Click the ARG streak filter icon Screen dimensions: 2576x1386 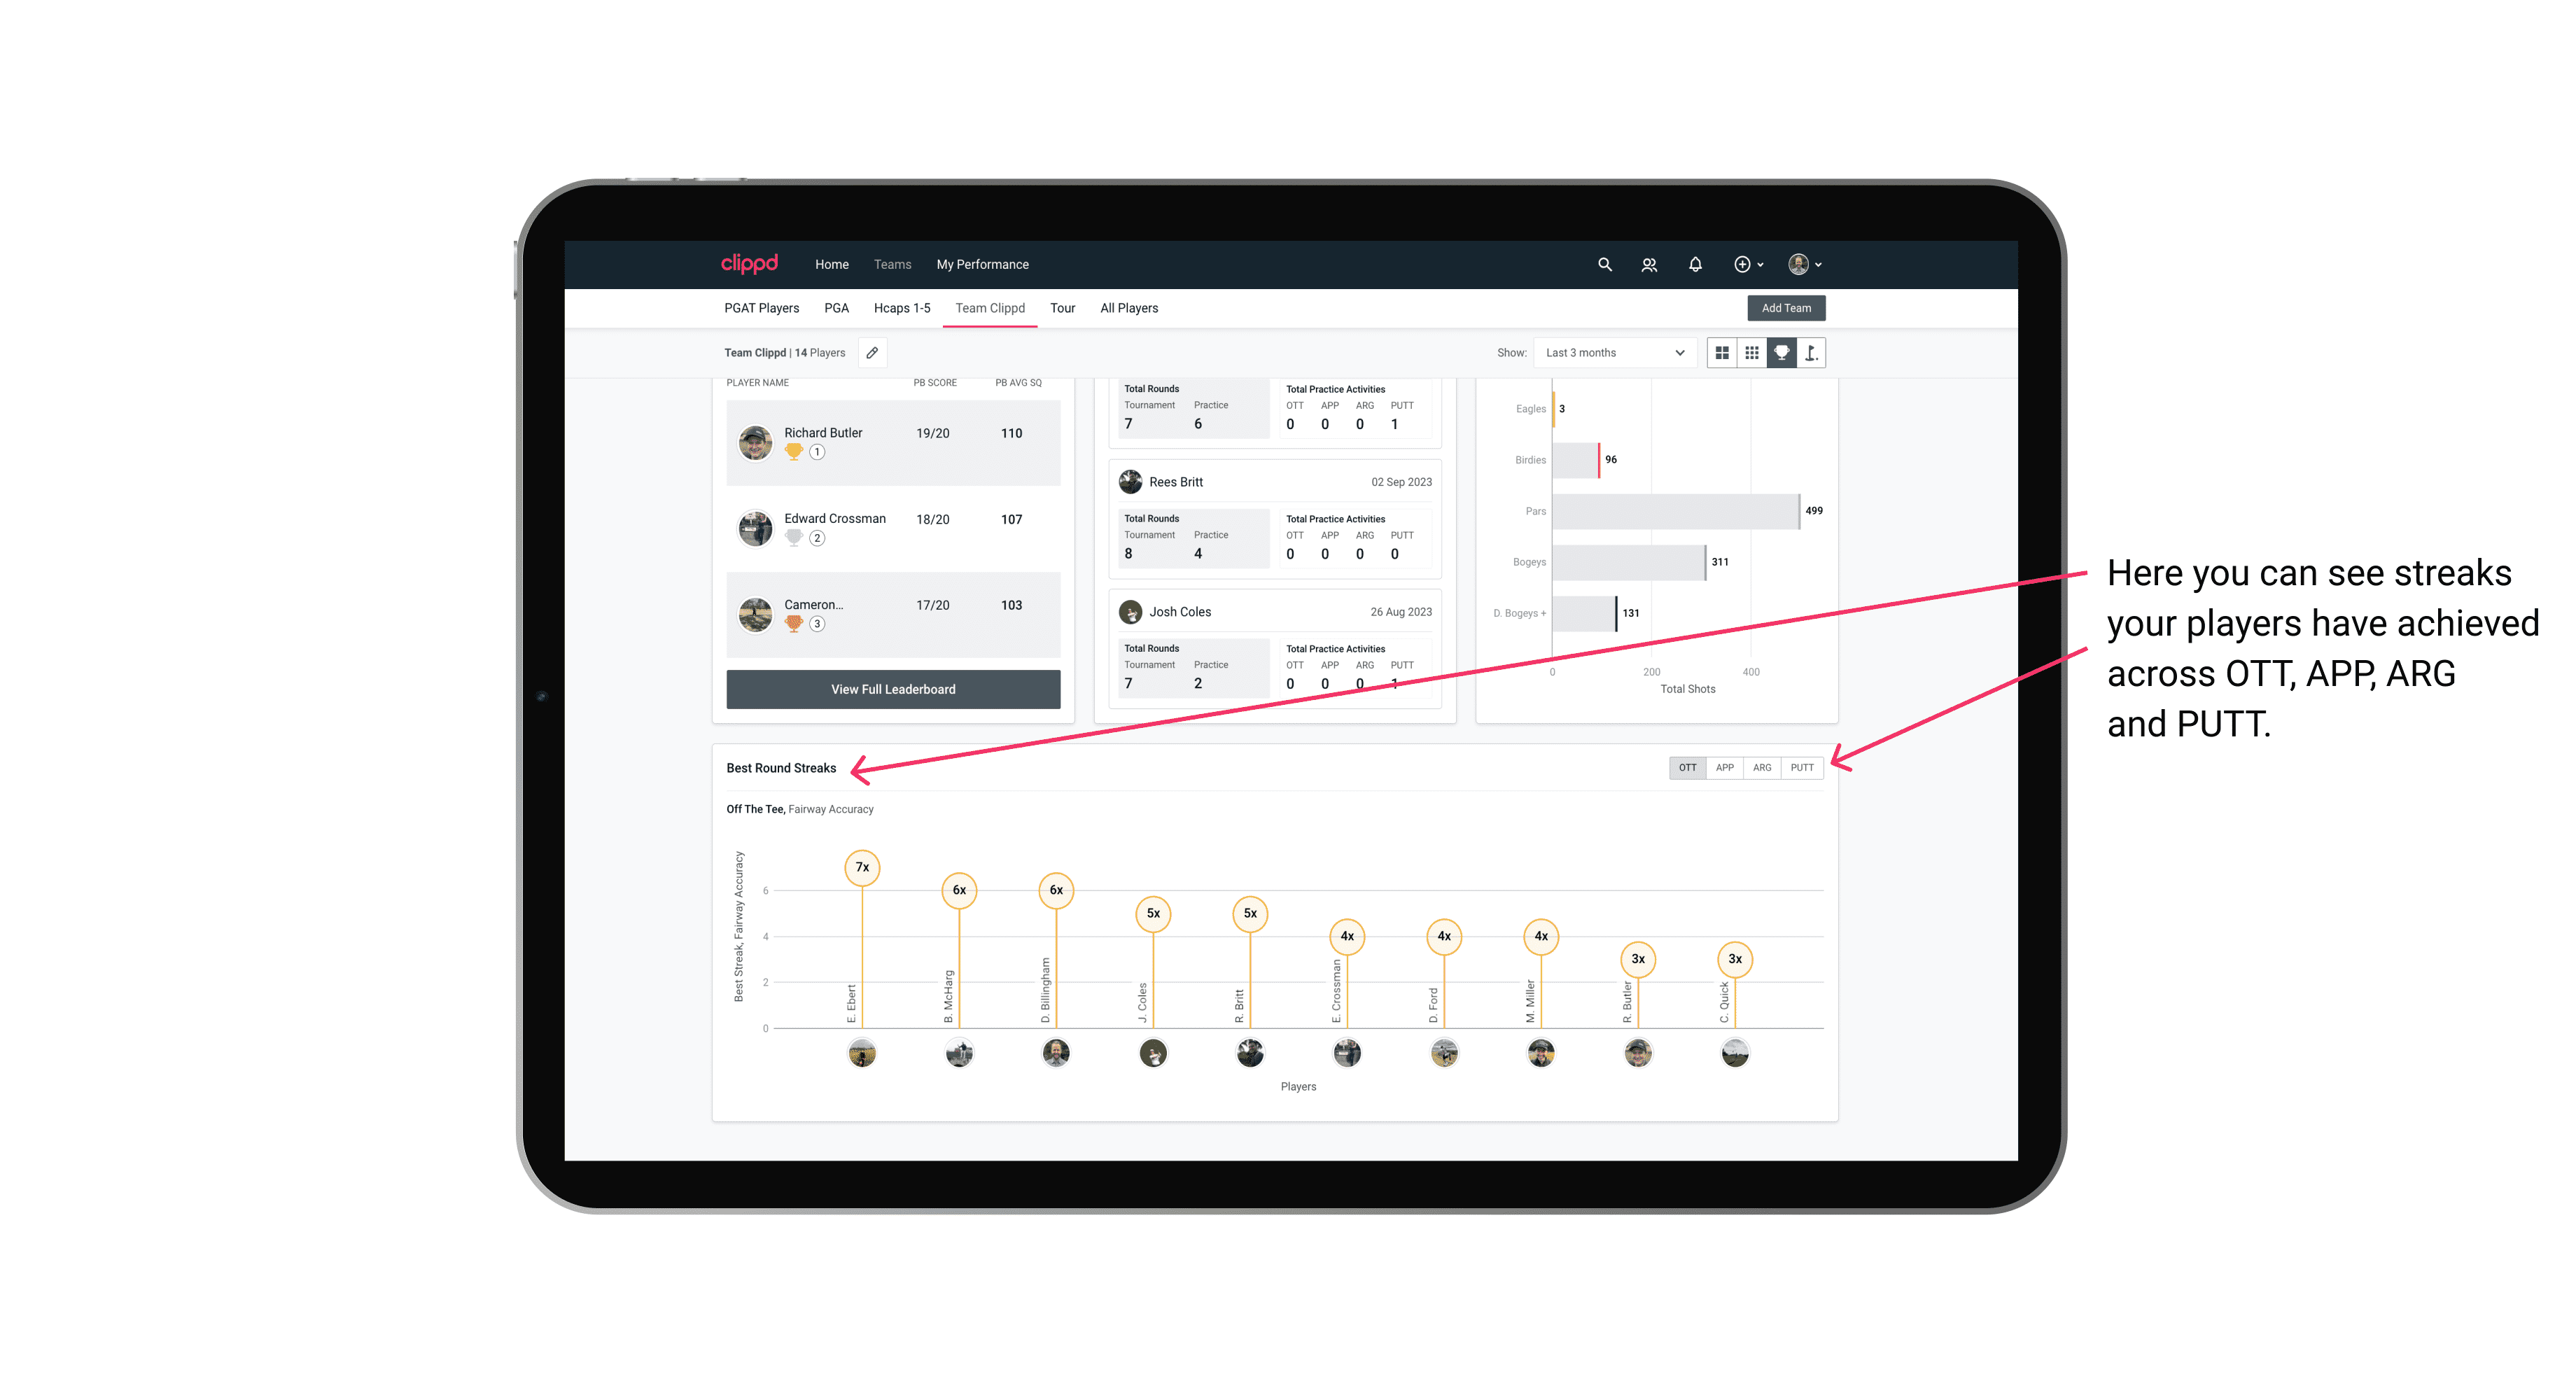click(x=1764, y=766)
